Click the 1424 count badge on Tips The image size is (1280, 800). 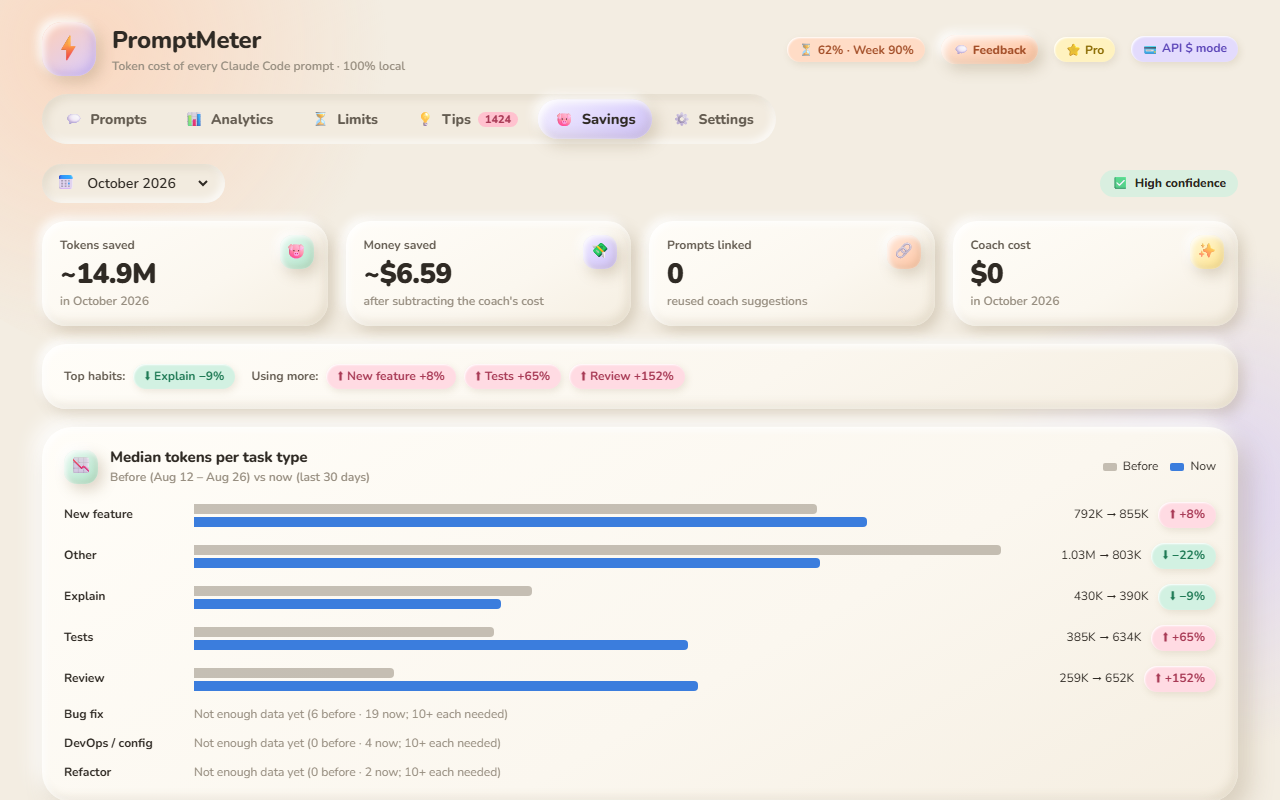click(498, 120)
